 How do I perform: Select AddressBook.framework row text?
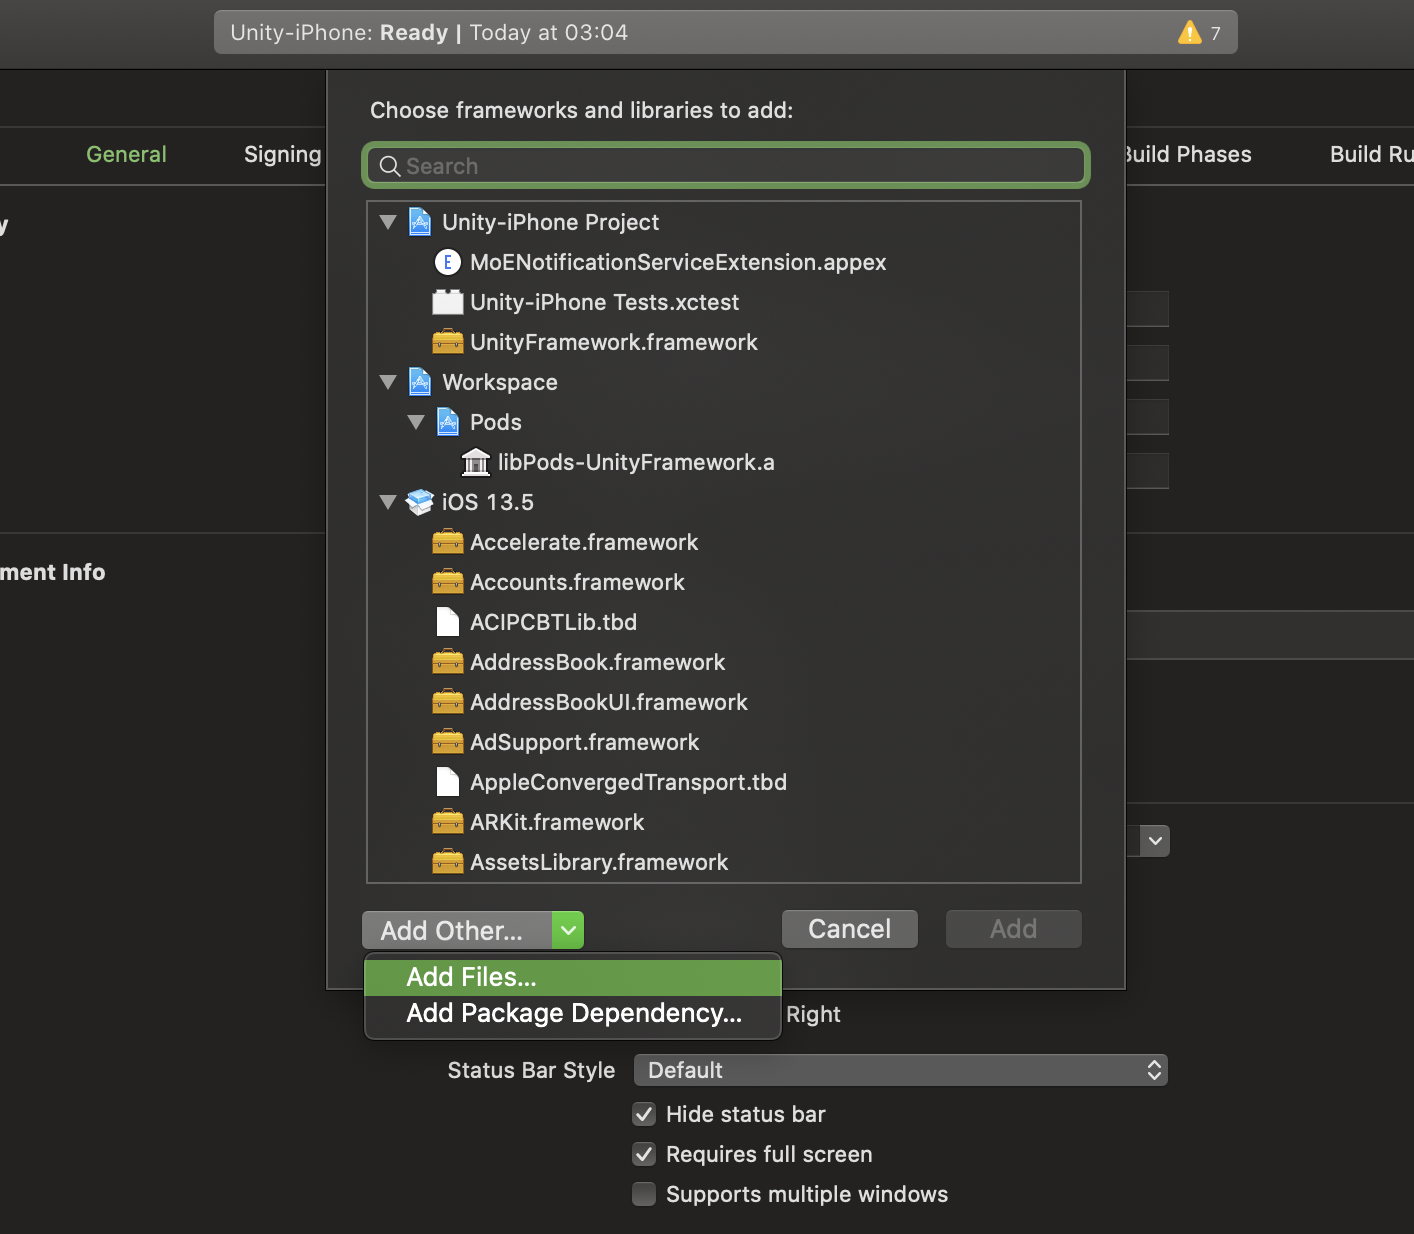[x=598, y=662]
